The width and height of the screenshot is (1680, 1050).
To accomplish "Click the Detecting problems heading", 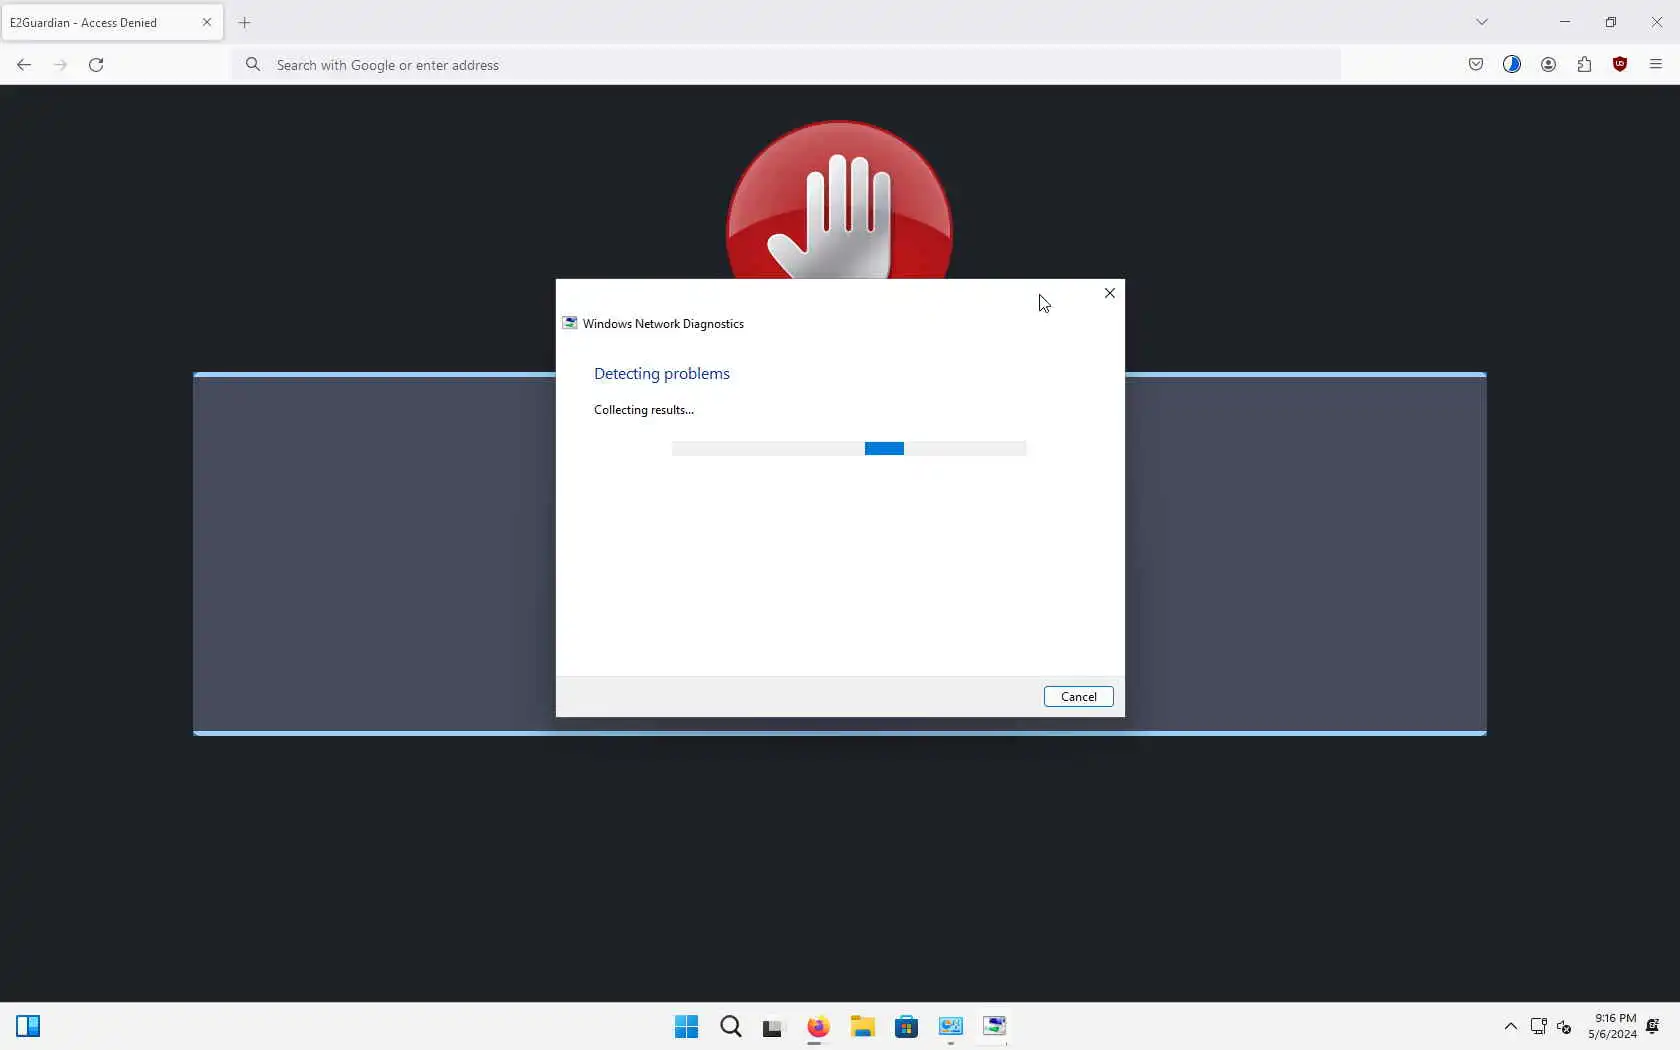I will click(x=662, y=374).
